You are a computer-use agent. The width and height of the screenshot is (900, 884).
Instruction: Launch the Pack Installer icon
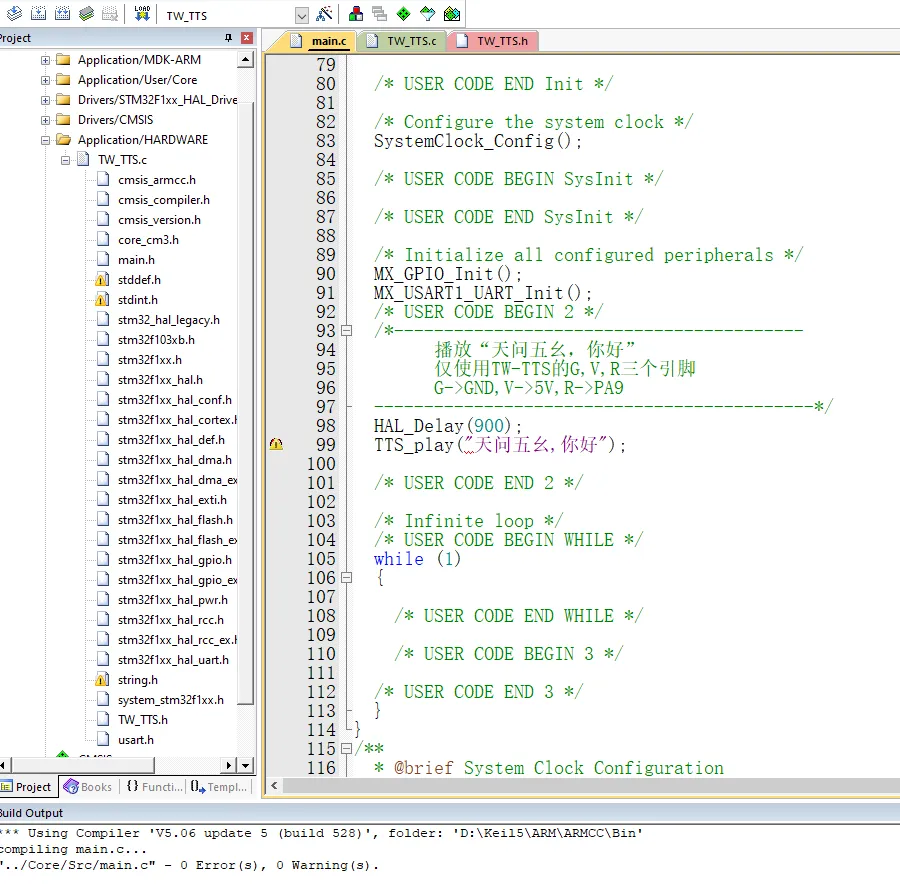451,14
